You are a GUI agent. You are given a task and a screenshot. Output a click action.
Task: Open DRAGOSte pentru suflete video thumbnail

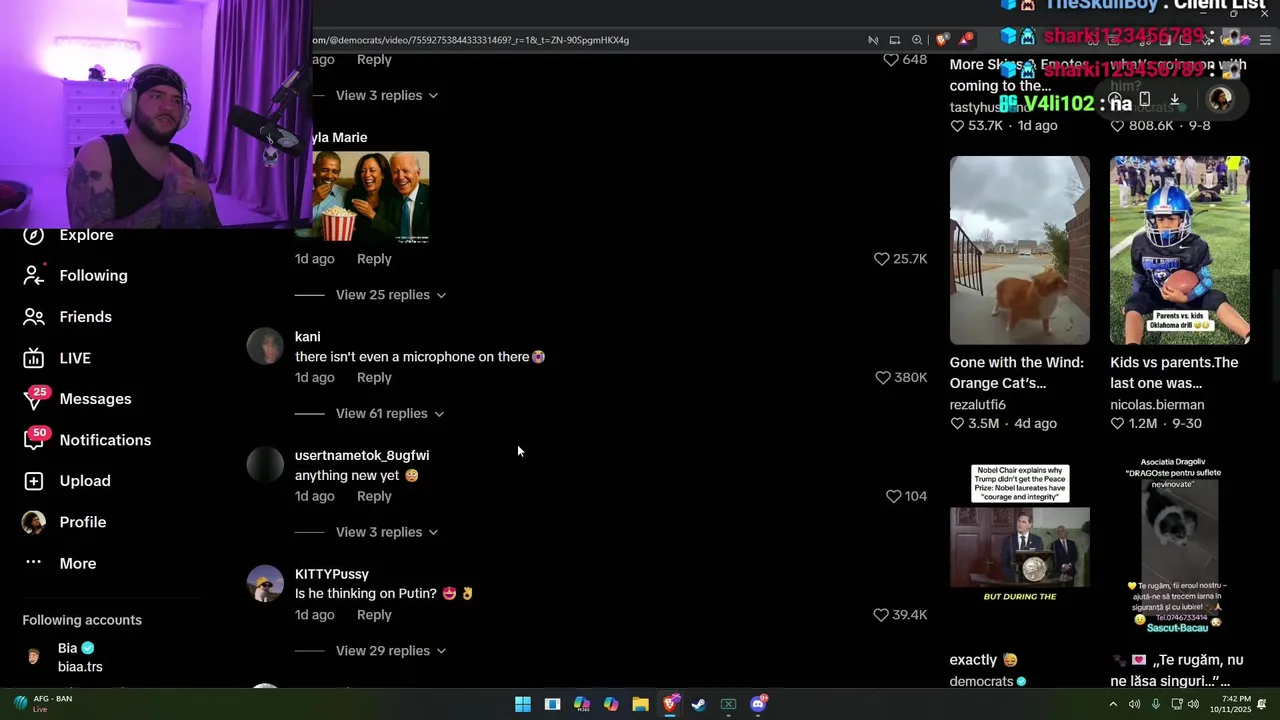1180,548
